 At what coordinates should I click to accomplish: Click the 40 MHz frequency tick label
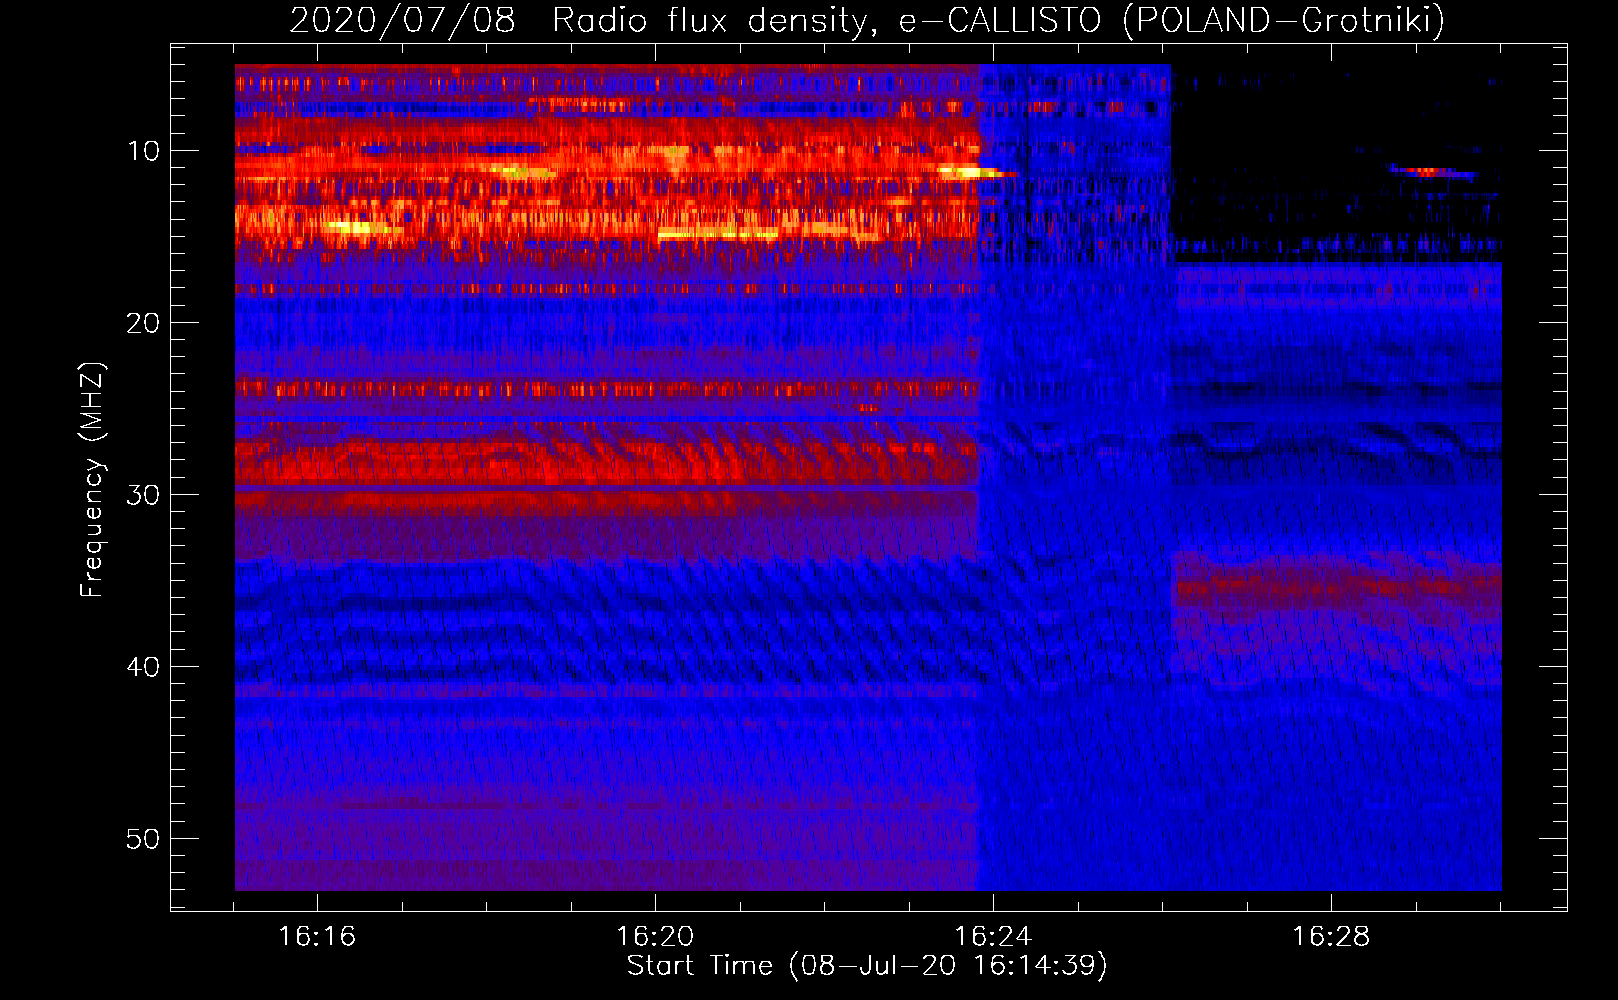coord(143,667)
